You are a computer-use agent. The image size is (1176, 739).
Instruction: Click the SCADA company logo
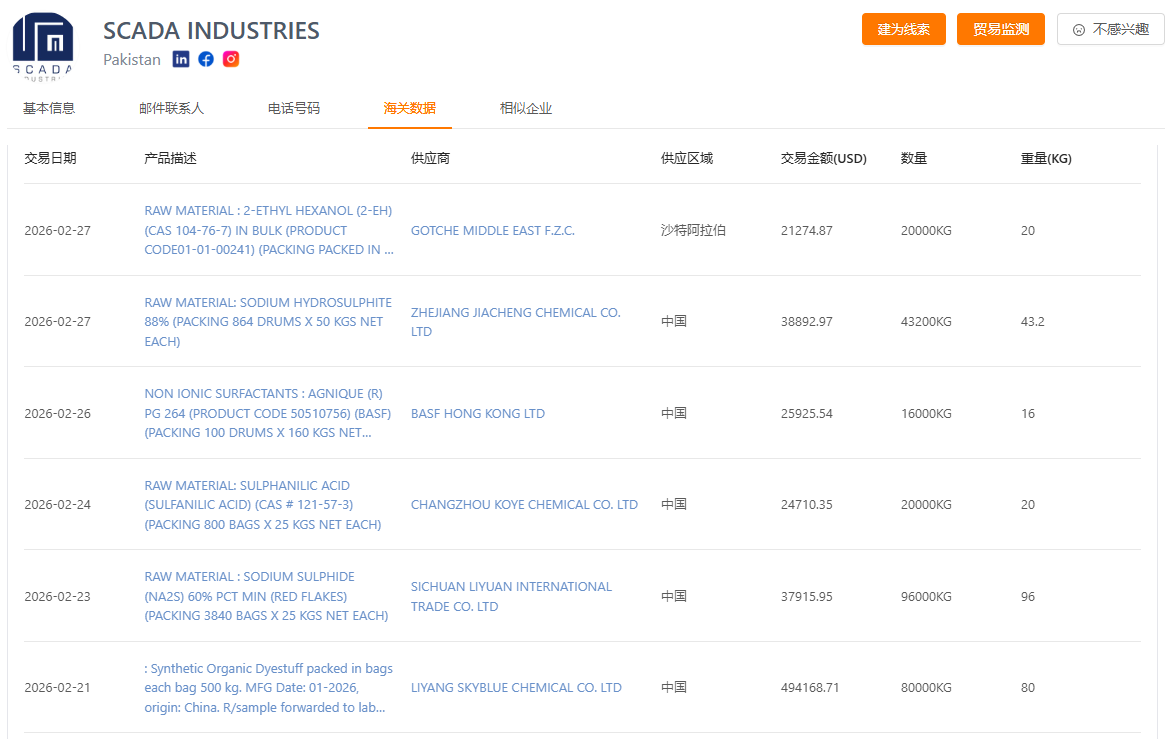point(43,47)
